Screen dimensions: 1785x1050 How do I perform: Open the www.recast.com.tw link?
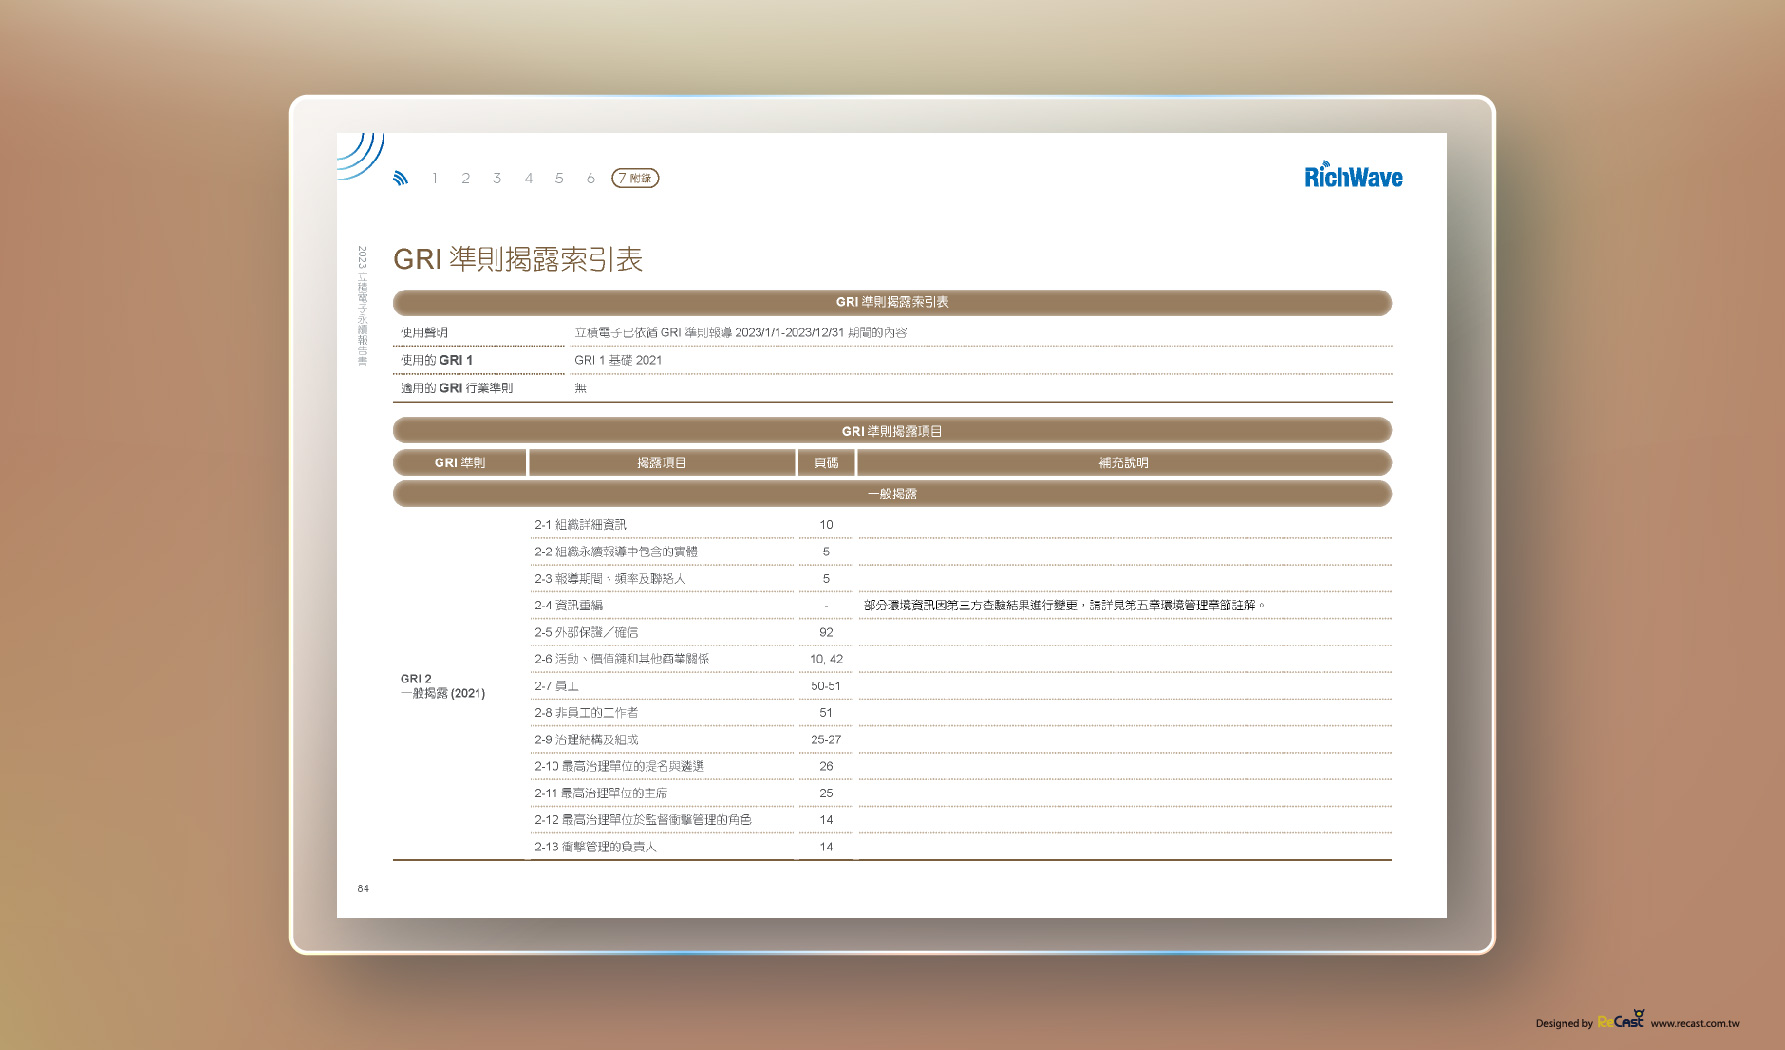coord(1695,1023)
